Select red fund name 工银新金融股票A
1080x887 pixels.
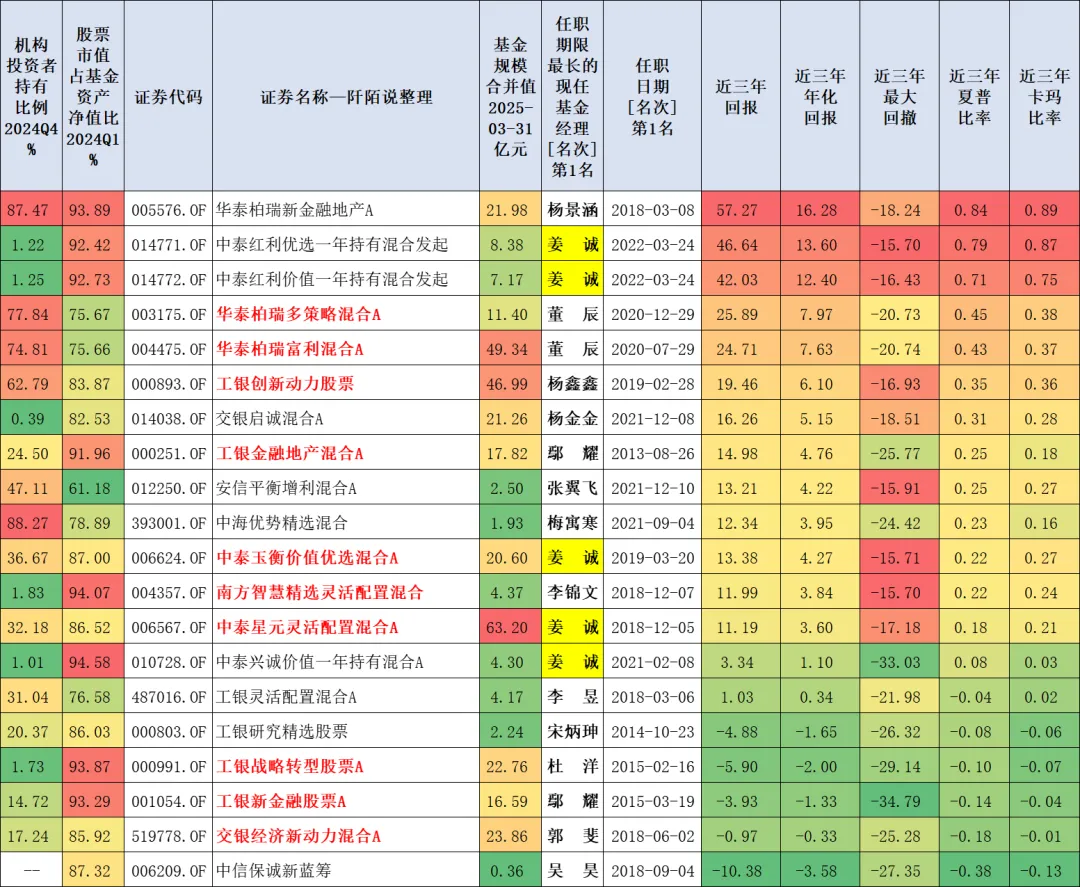(281, 801)
